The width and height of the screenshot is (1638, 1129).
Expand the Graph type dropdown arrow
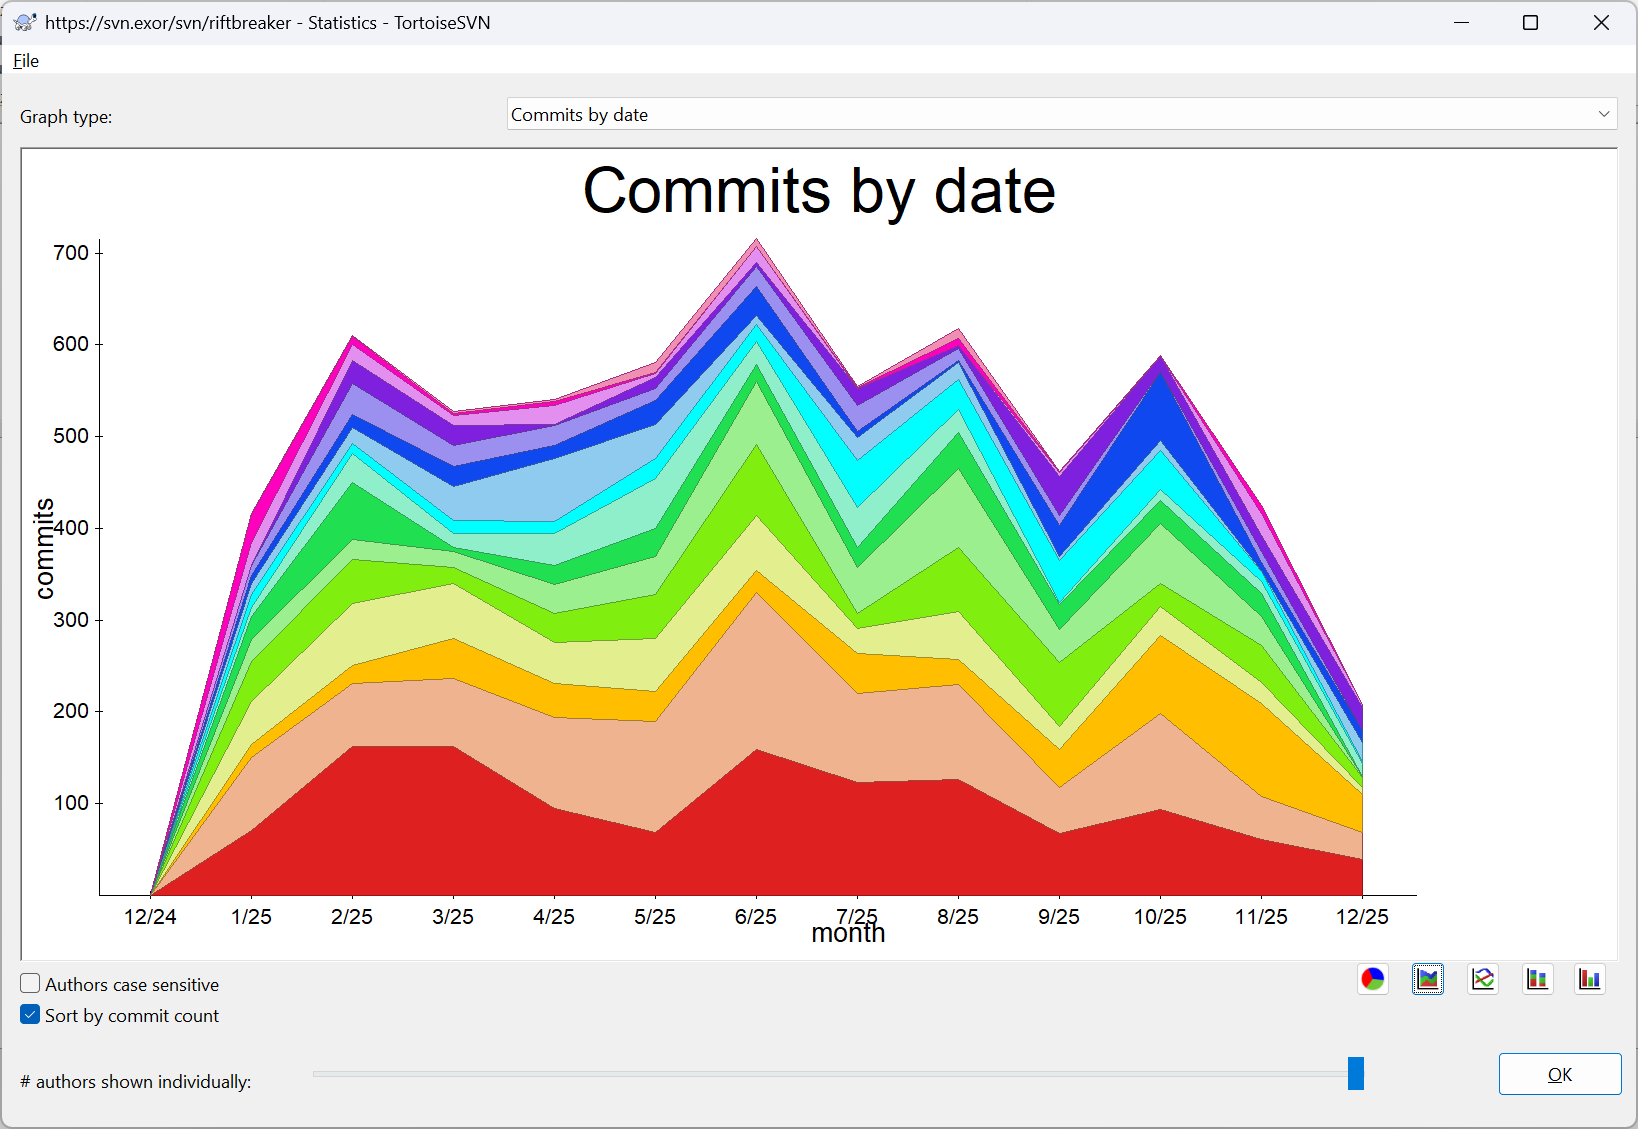point(1603,114)
